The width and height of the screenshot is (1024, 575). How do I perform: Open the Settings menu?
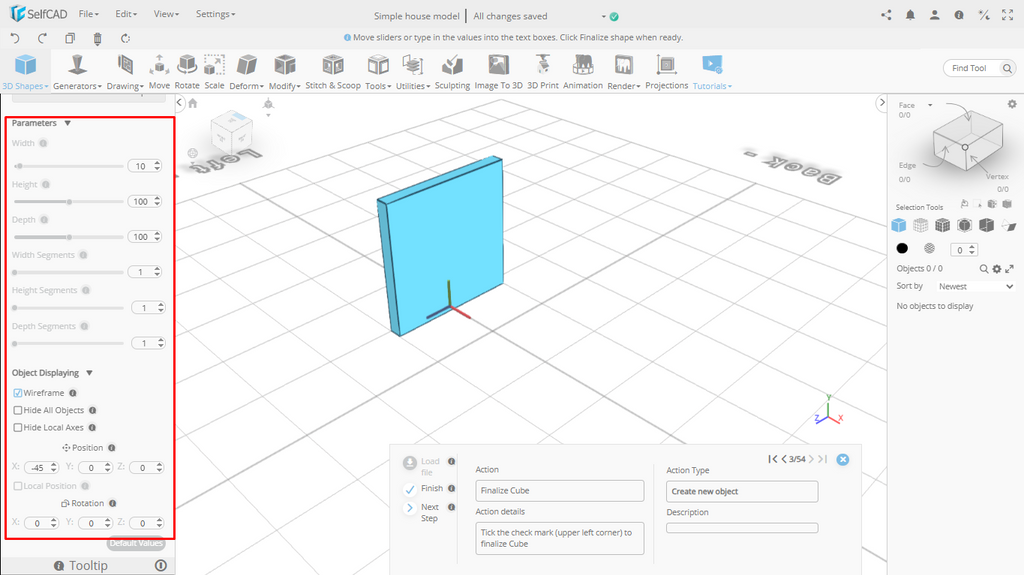tap(215, 15)
